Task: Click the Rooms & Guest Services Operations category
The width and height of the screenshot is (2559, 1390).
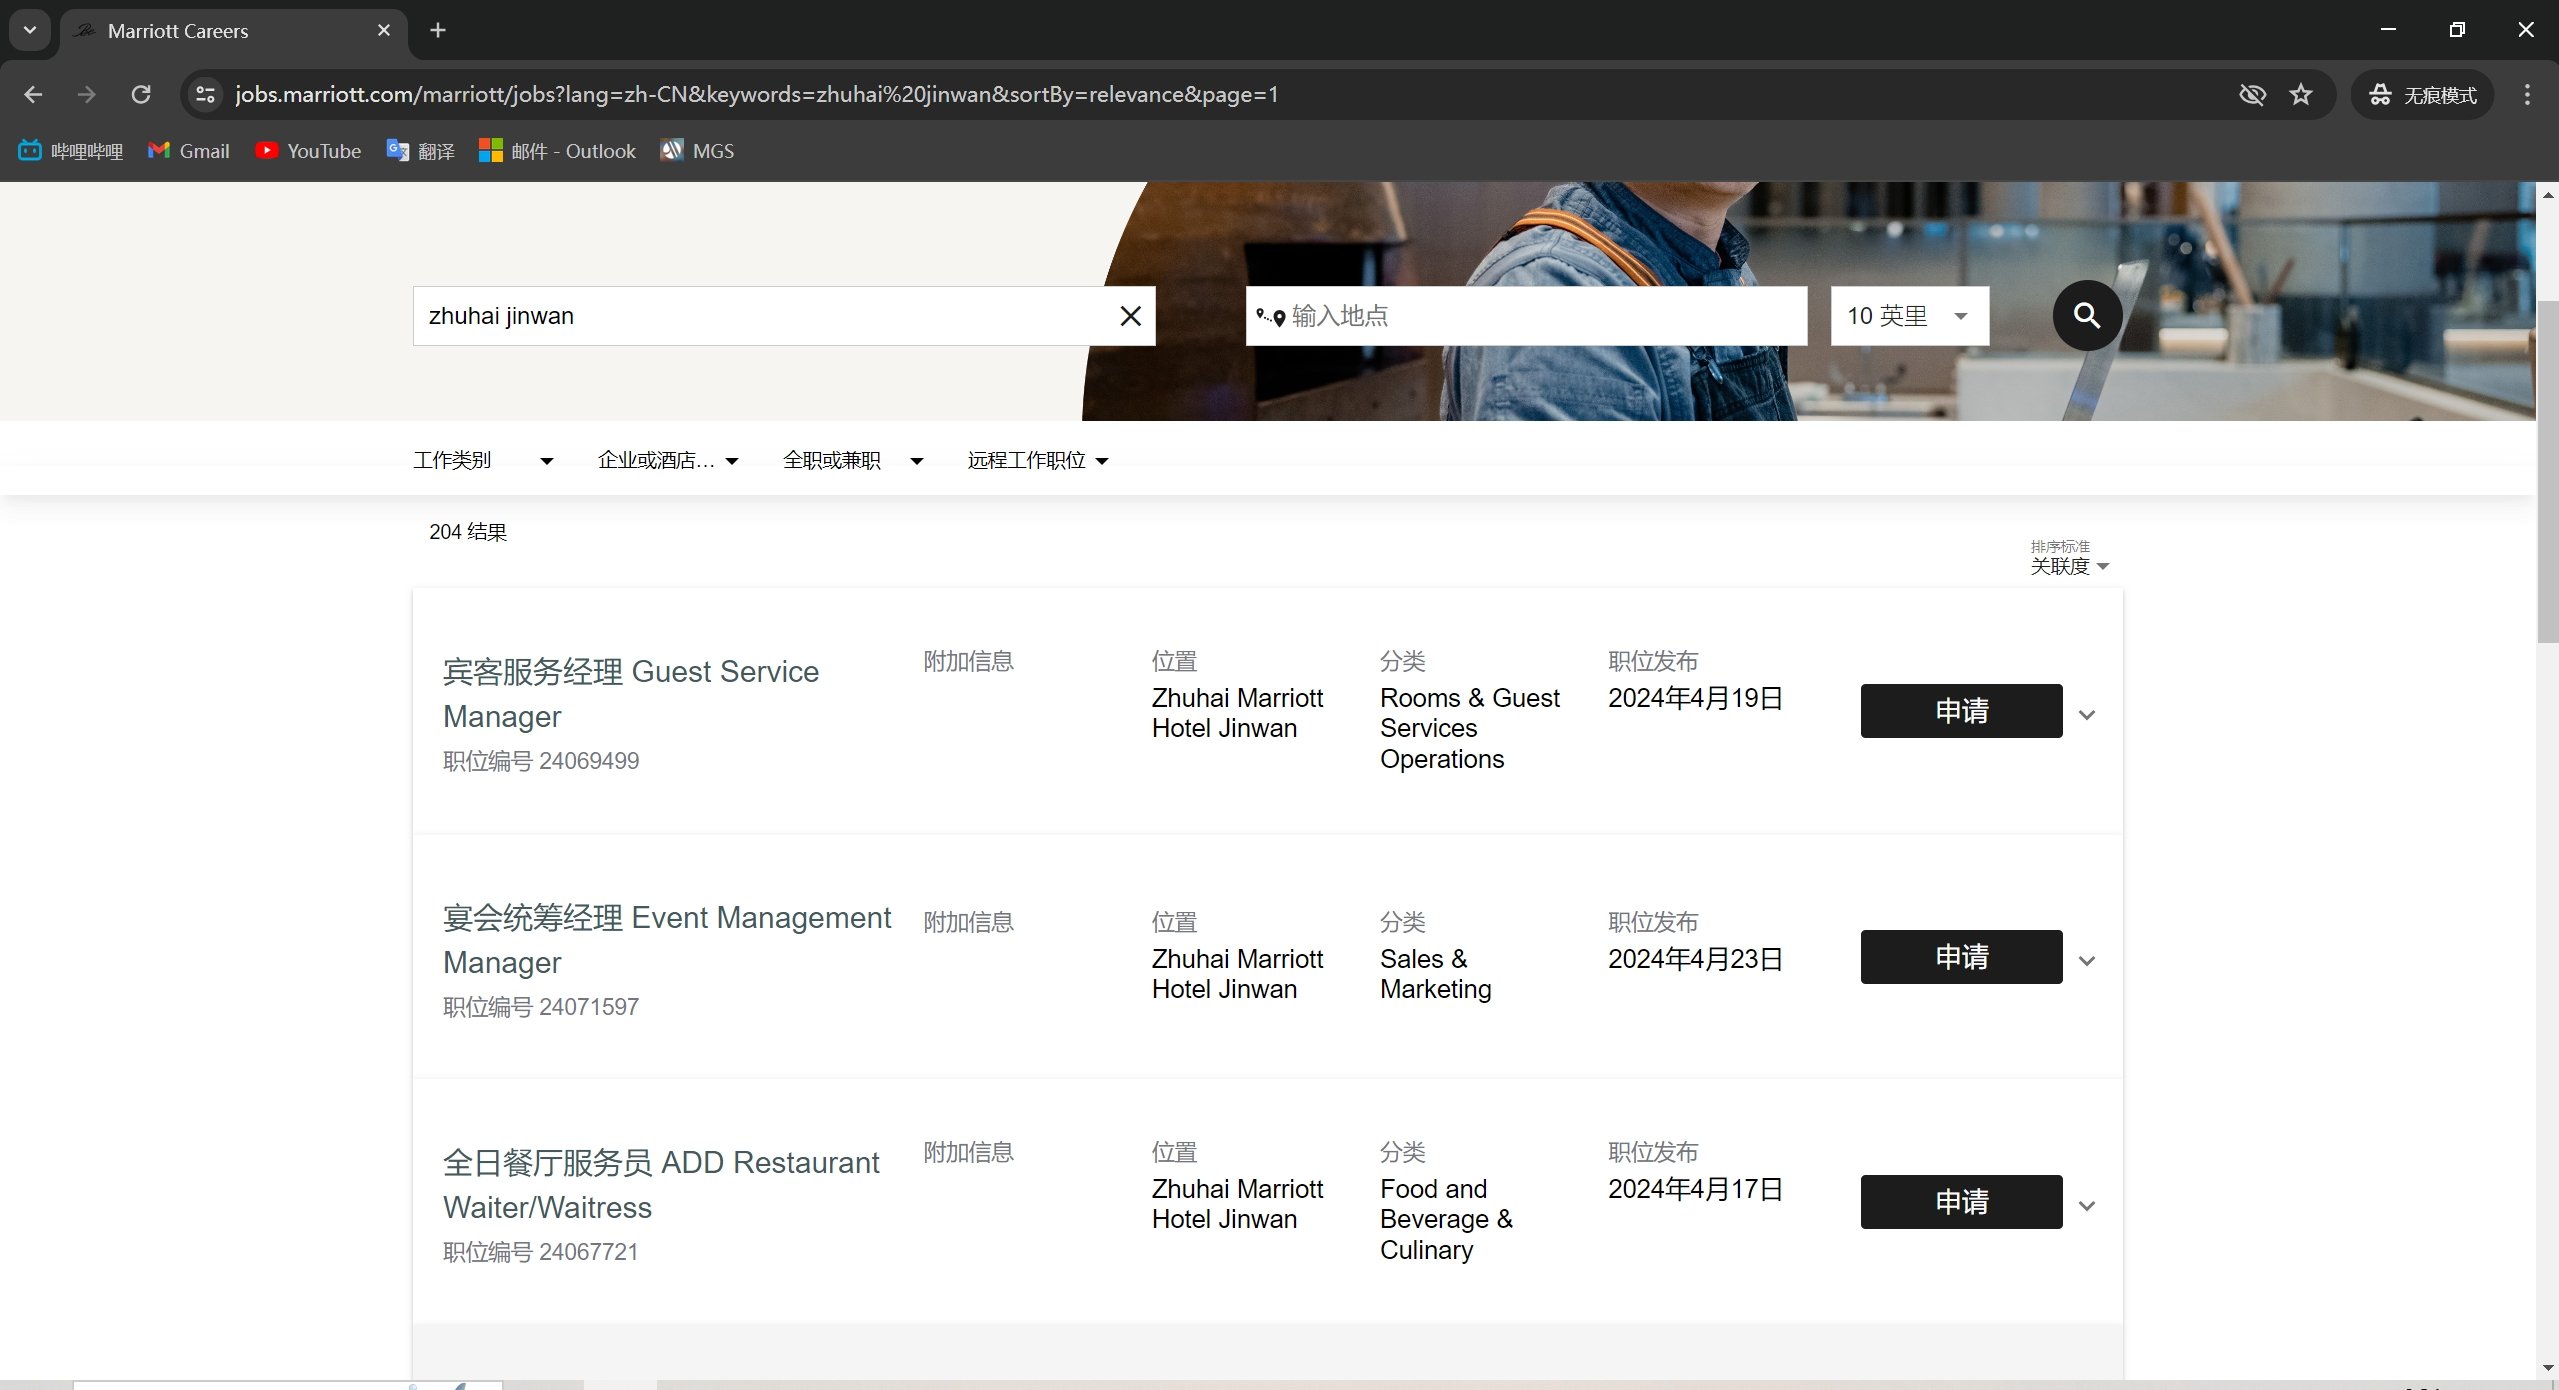Action: click(1469, 728)
